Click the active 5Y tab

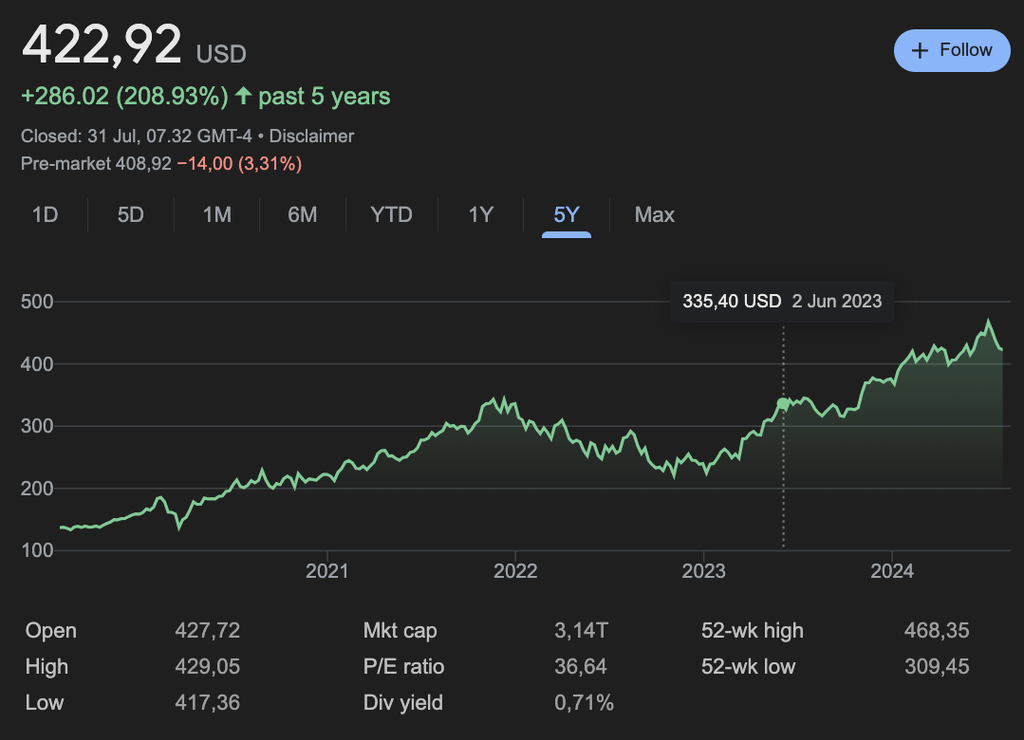click(x=567, y=215)
